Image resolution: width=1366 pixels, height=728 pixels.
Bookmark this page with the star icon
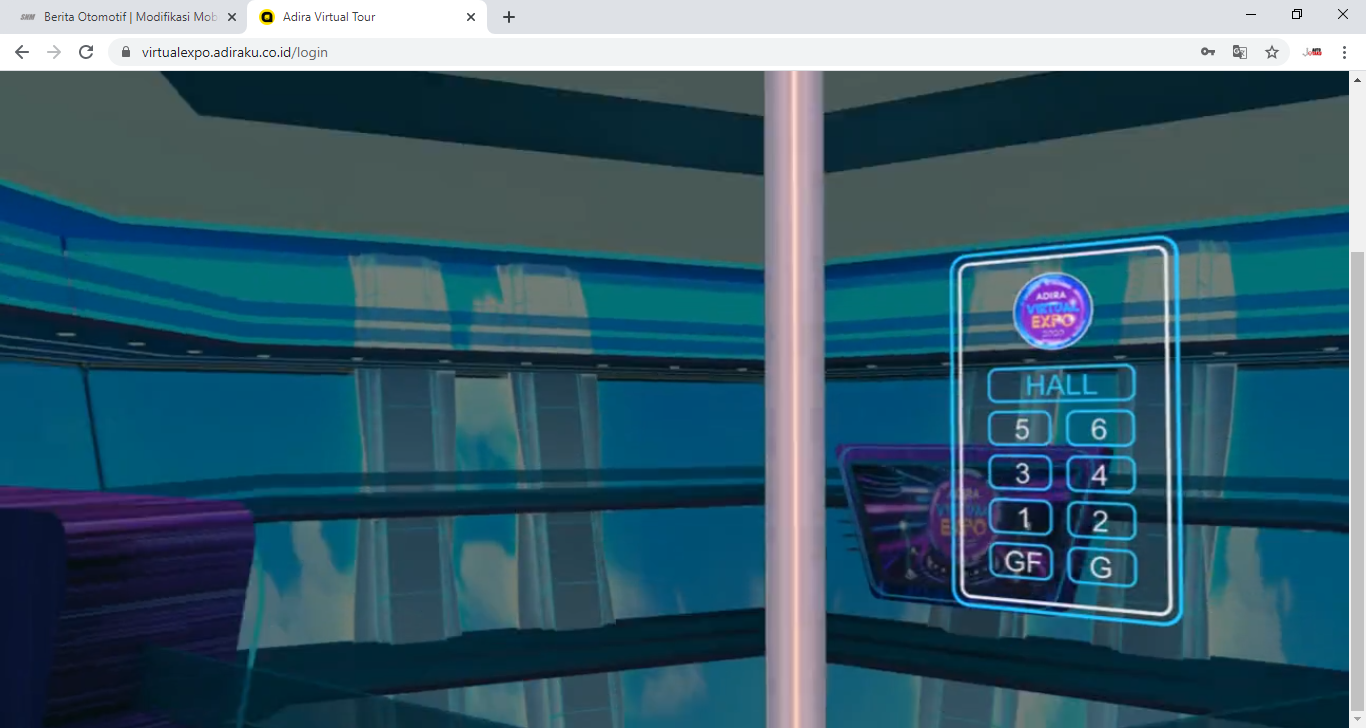tap(1272, 52)
